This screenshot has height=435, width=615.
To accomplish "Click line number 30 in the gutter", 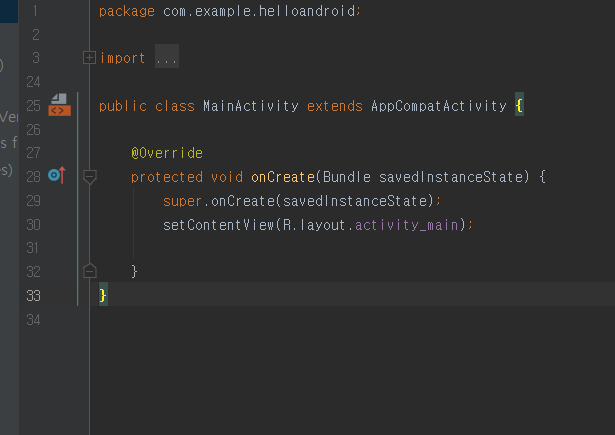I will pos(33,225).
